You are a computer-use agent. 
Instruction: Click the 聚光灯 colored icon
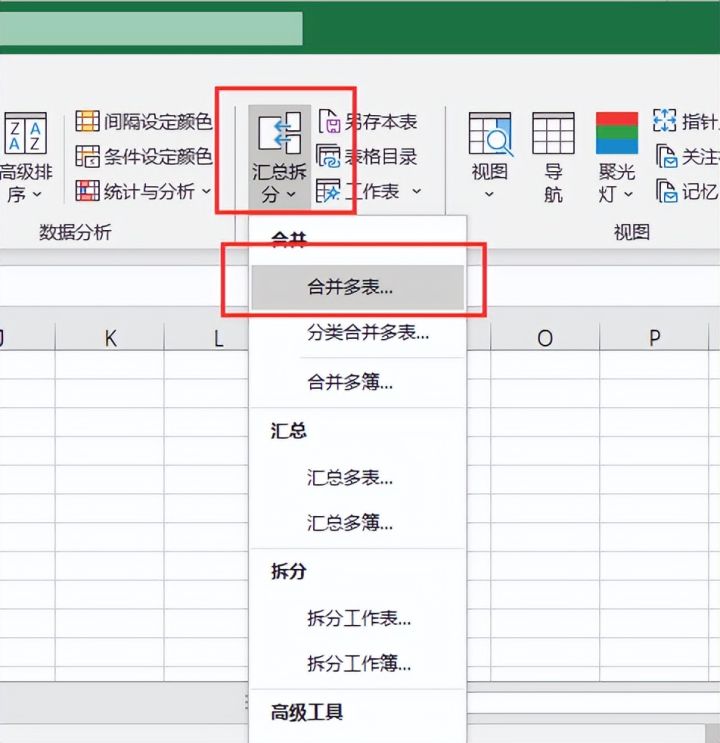[616, 133]
